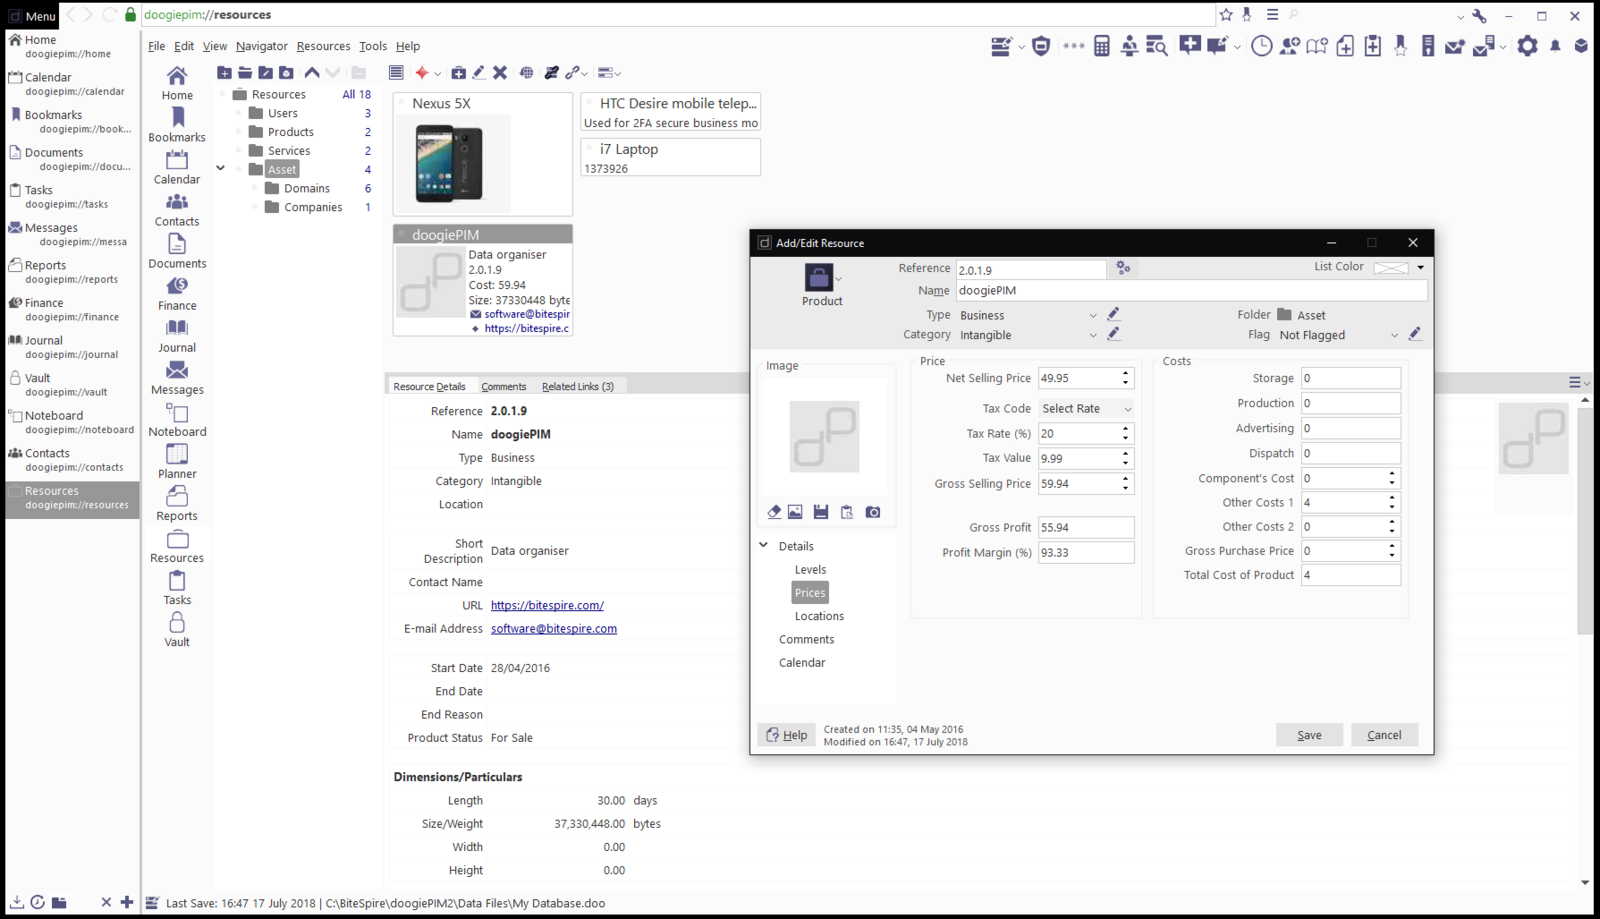
Task: Collapse the Asset folder tree node
Action: click(x=221, y=169)
